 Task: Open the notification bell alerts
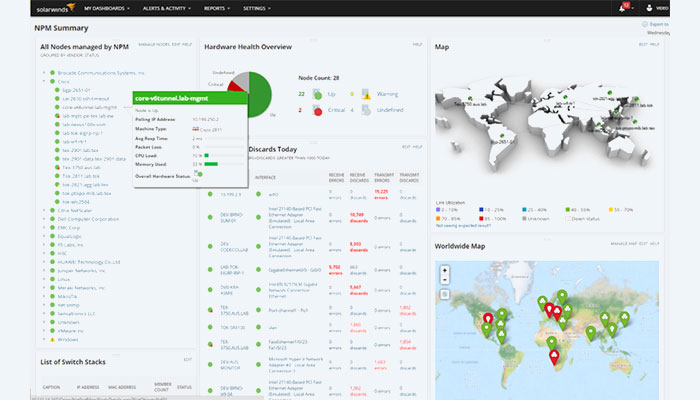(623, 8)
